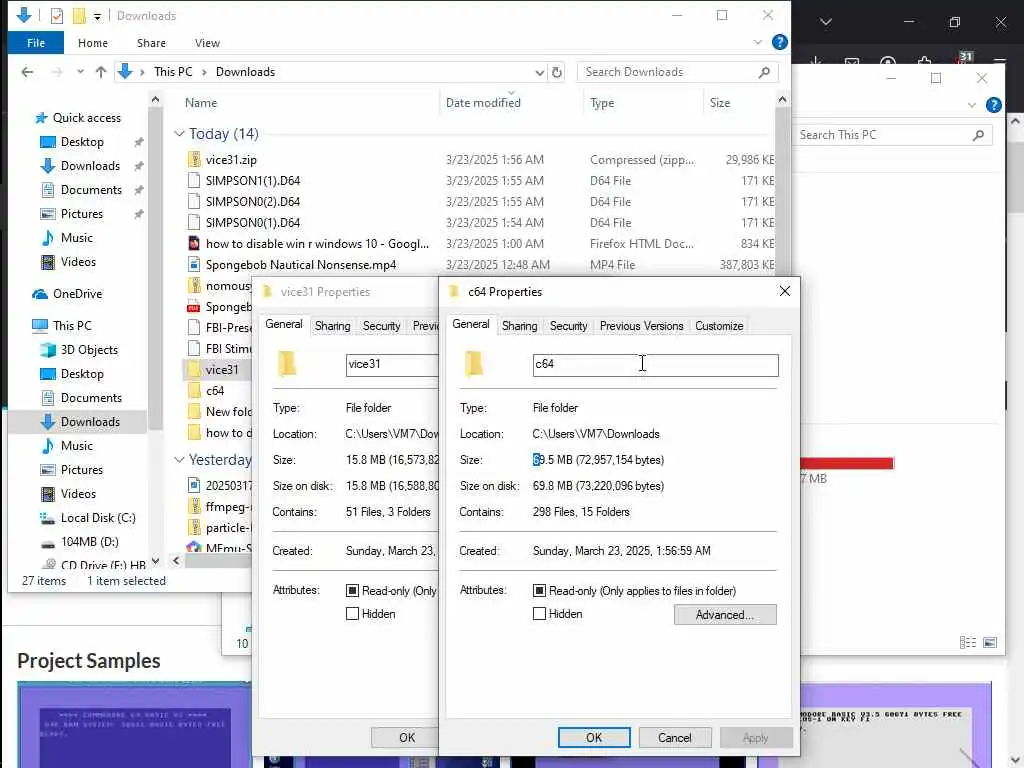Viewport: 1024px width, 768px height.
Task: Open the View ribbon tab
Action: click(207, 43)
